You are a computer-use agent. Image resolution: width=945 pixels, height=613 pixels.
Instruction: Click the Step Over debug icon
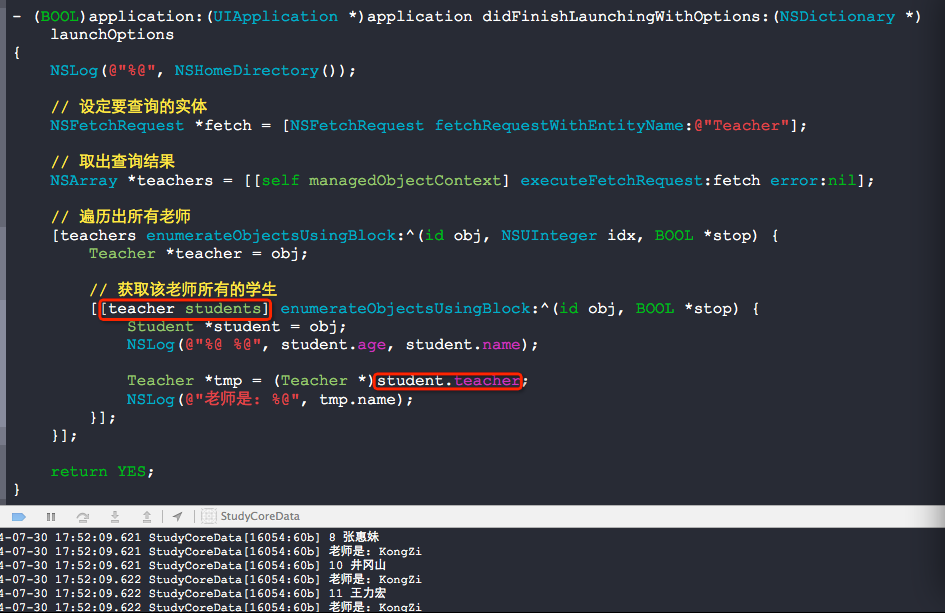click(83, 517)
